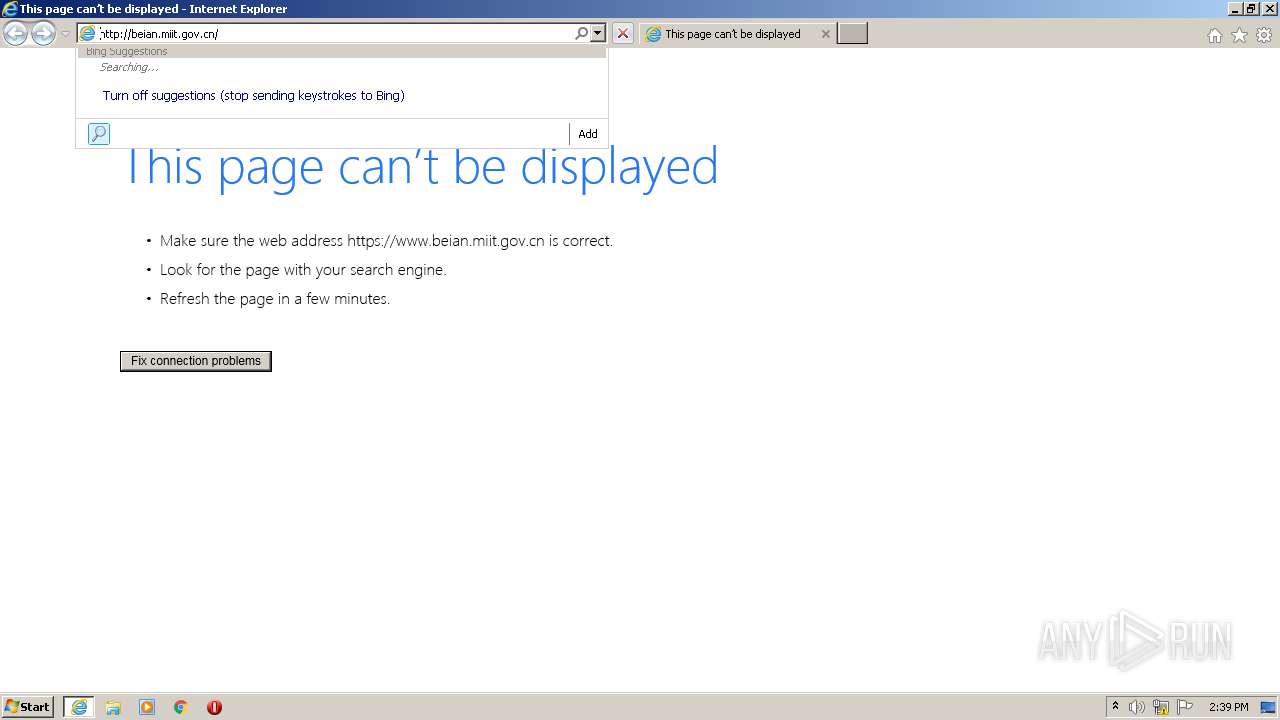Open the red Opera-style taskbar icon
1280x720 pixels.
[214, 707]
